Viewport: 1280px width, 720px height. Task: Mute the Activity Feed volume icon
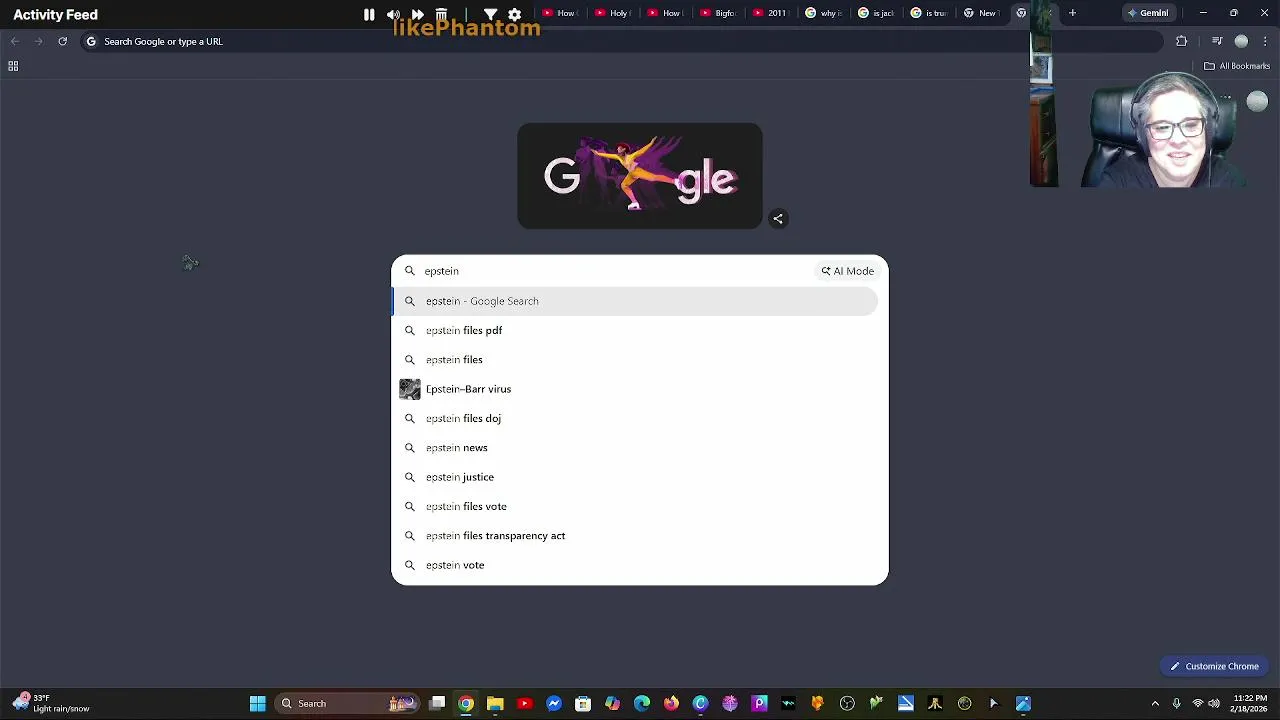tap(393, 14)
